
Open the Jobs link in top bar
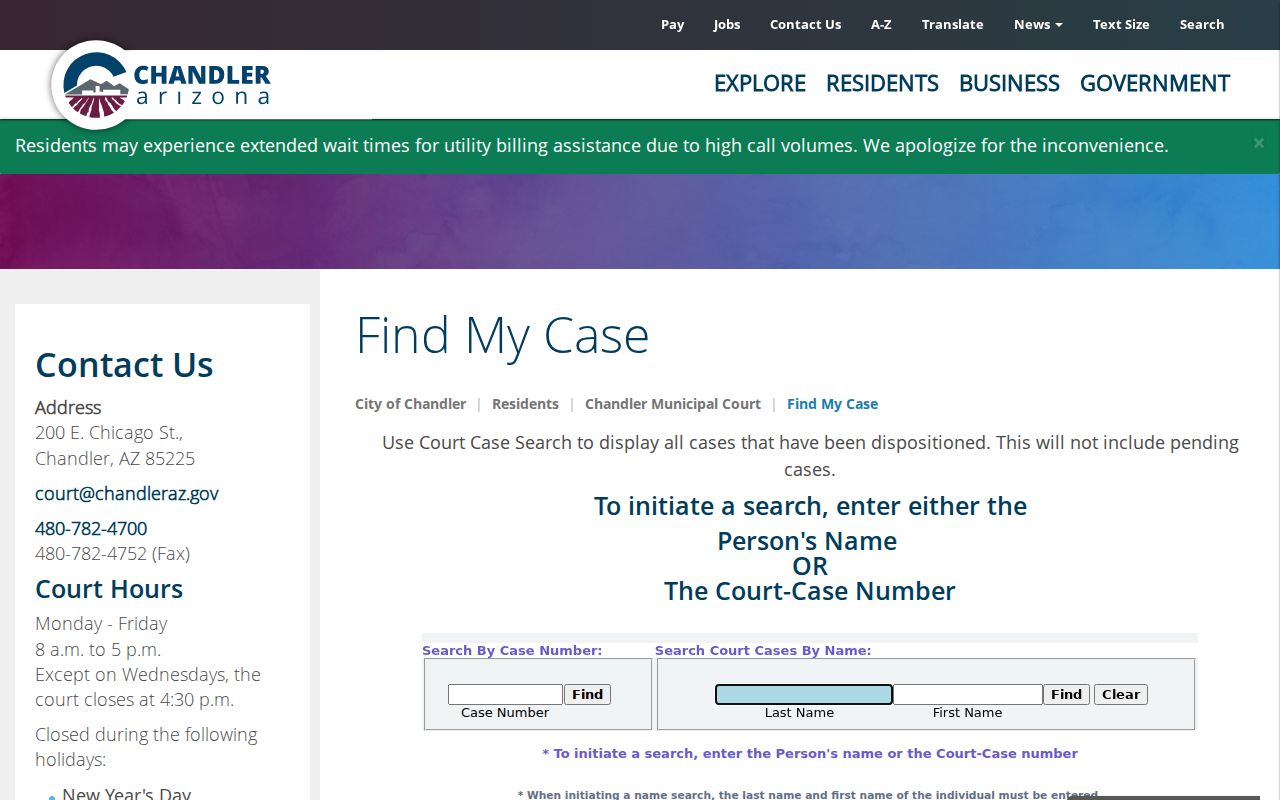727,25
